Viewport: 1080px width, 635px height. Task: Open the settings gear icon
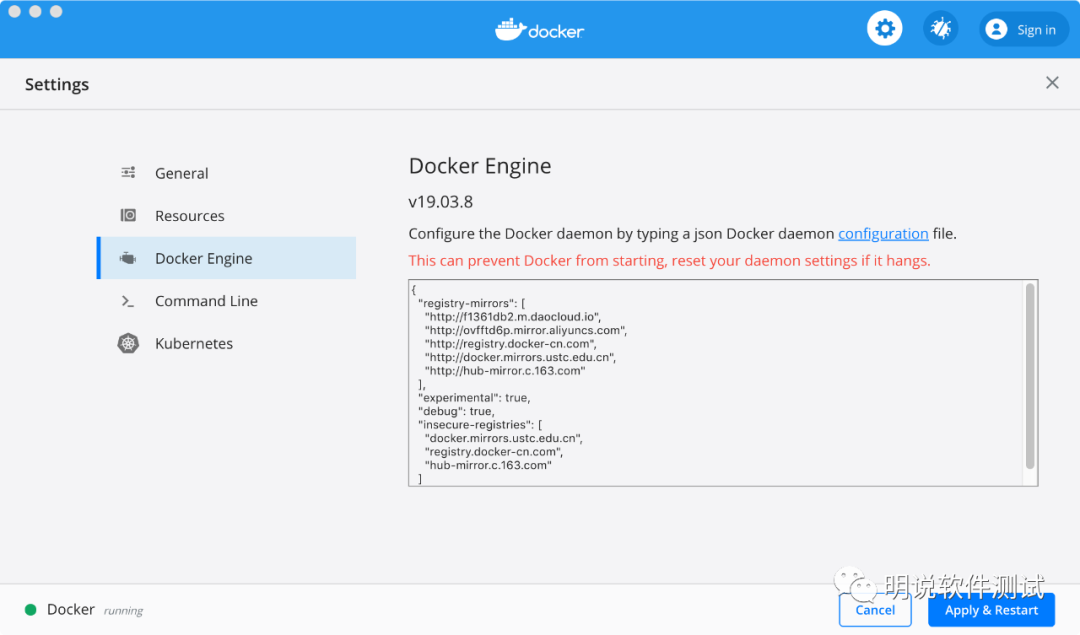(x=884, y=29)
